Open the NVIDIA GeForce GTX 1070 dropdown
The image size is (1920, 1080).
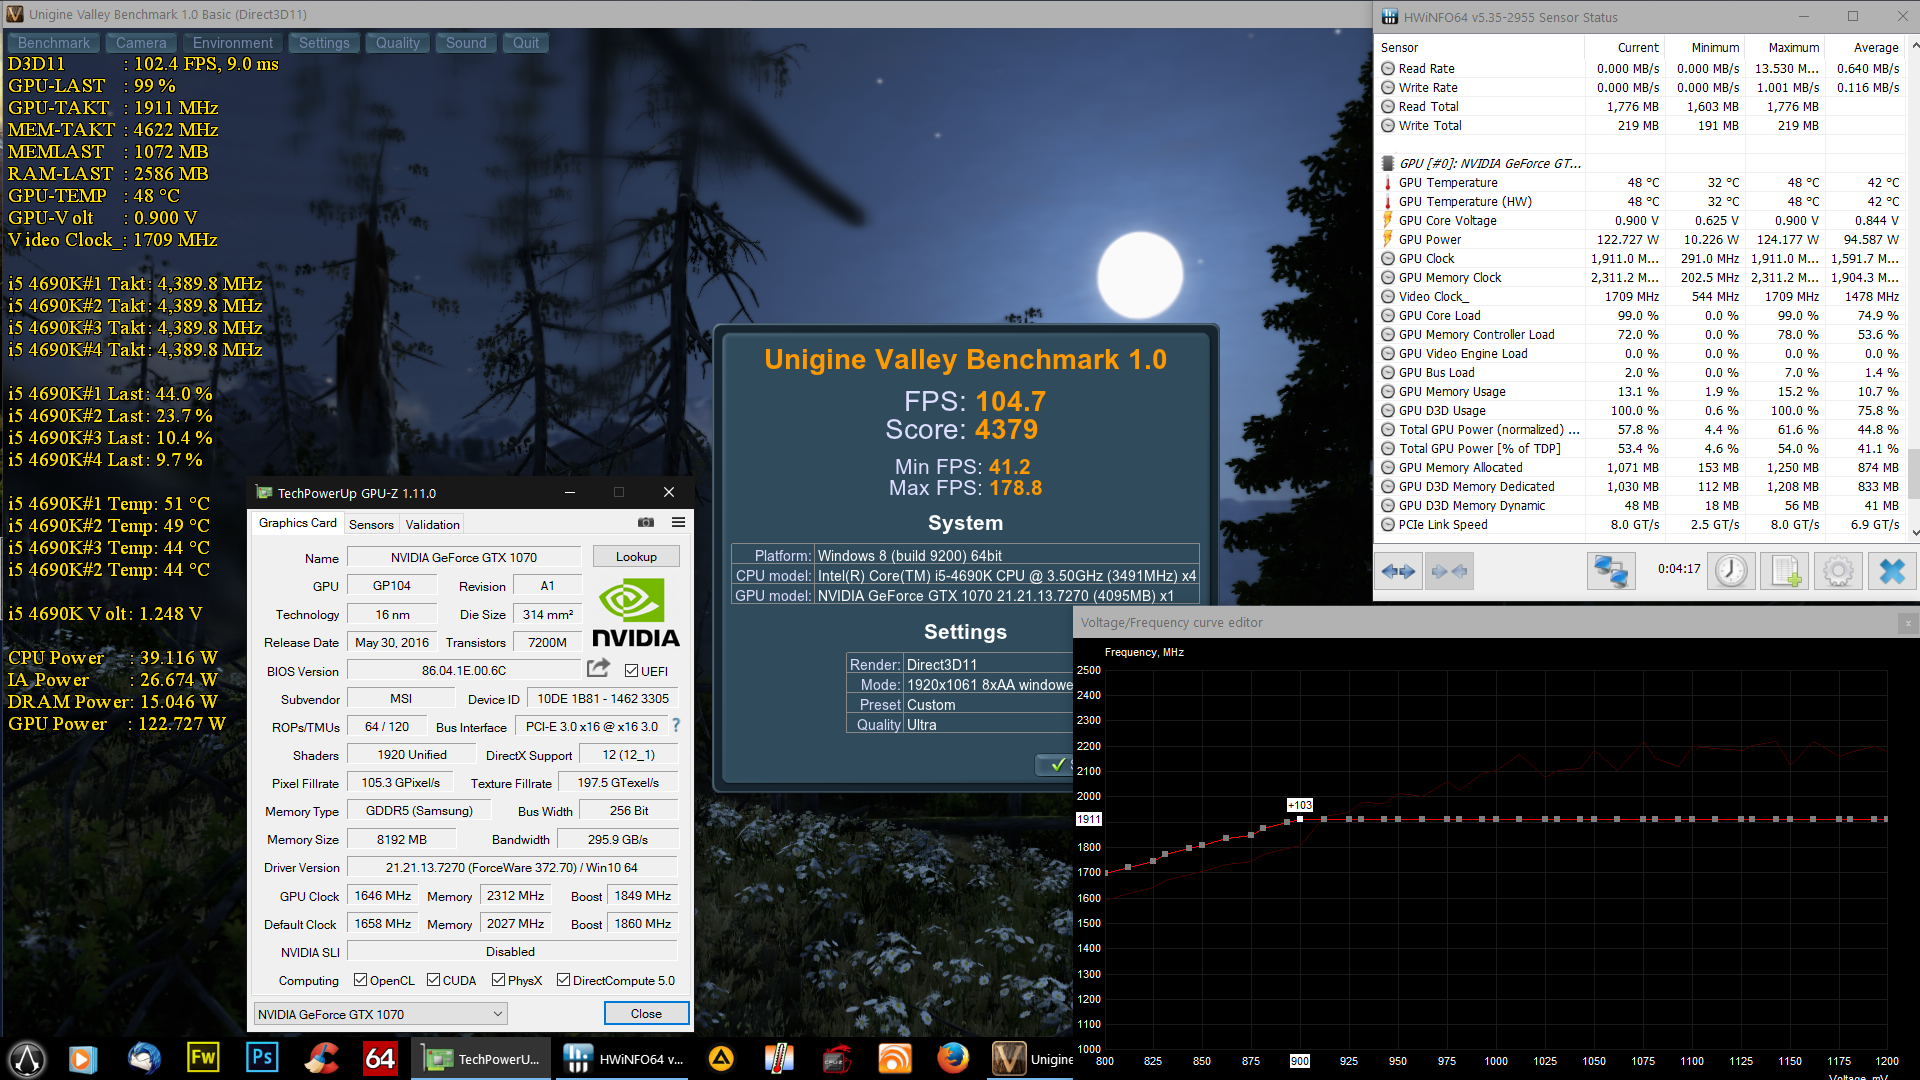coord(380,1014)
